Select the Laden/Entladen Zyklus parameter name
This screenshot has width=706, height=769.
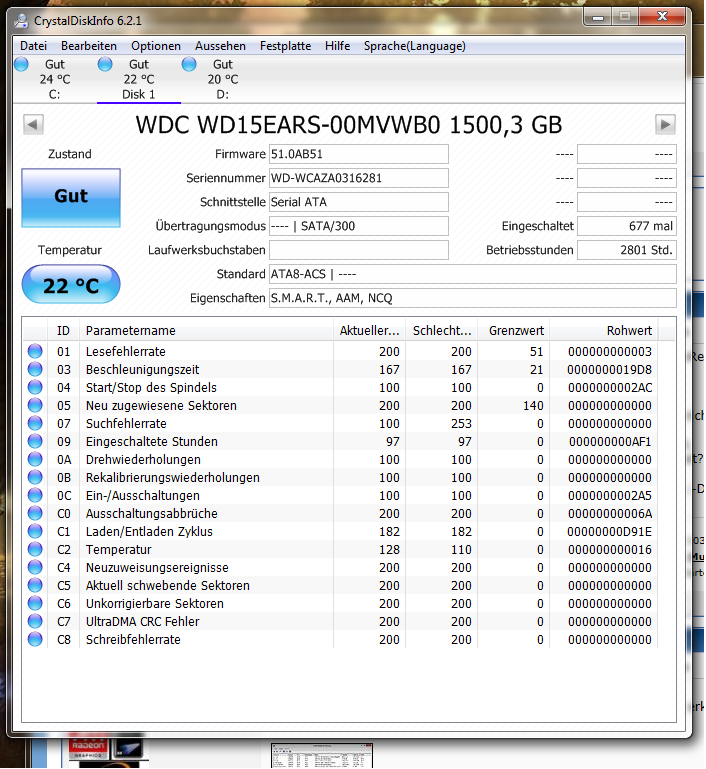[149, 532]
